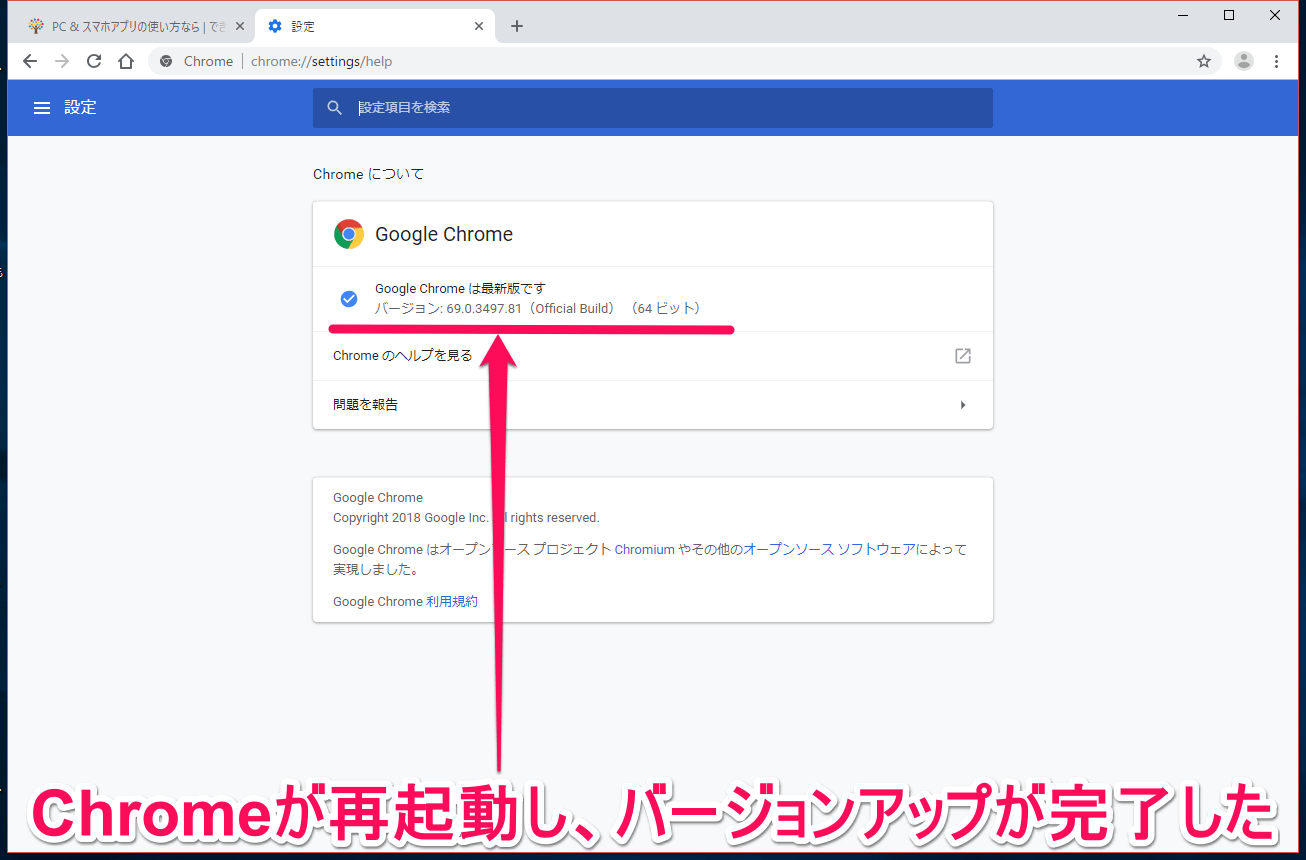Open the Chromium project link

(645, 549)
